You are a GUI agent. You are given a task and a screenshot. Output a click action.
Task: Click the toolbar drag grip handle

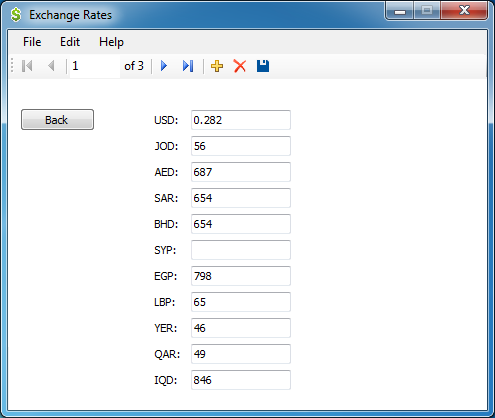pyautogui.click(x=12, y=66)
